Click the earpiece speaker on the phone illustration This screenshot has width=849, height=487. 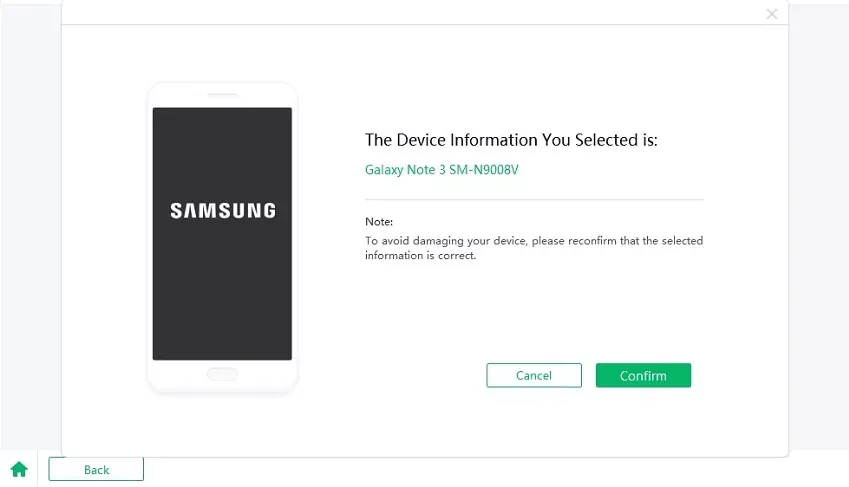(222, 96)
